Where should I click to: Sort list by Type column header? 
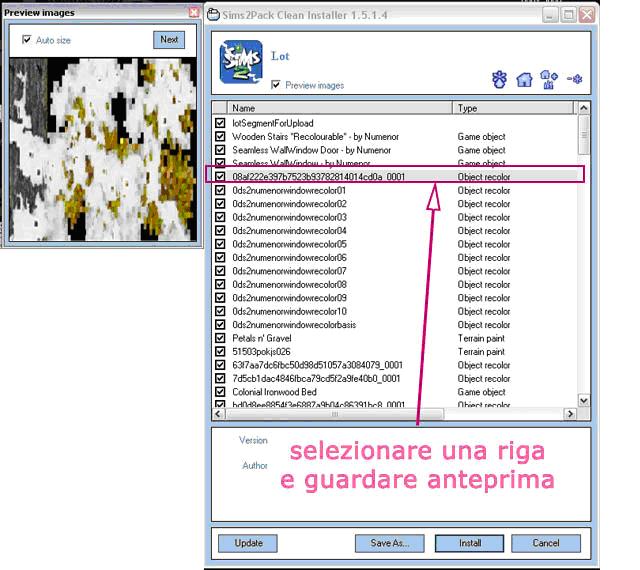click(x=513, y=108)
